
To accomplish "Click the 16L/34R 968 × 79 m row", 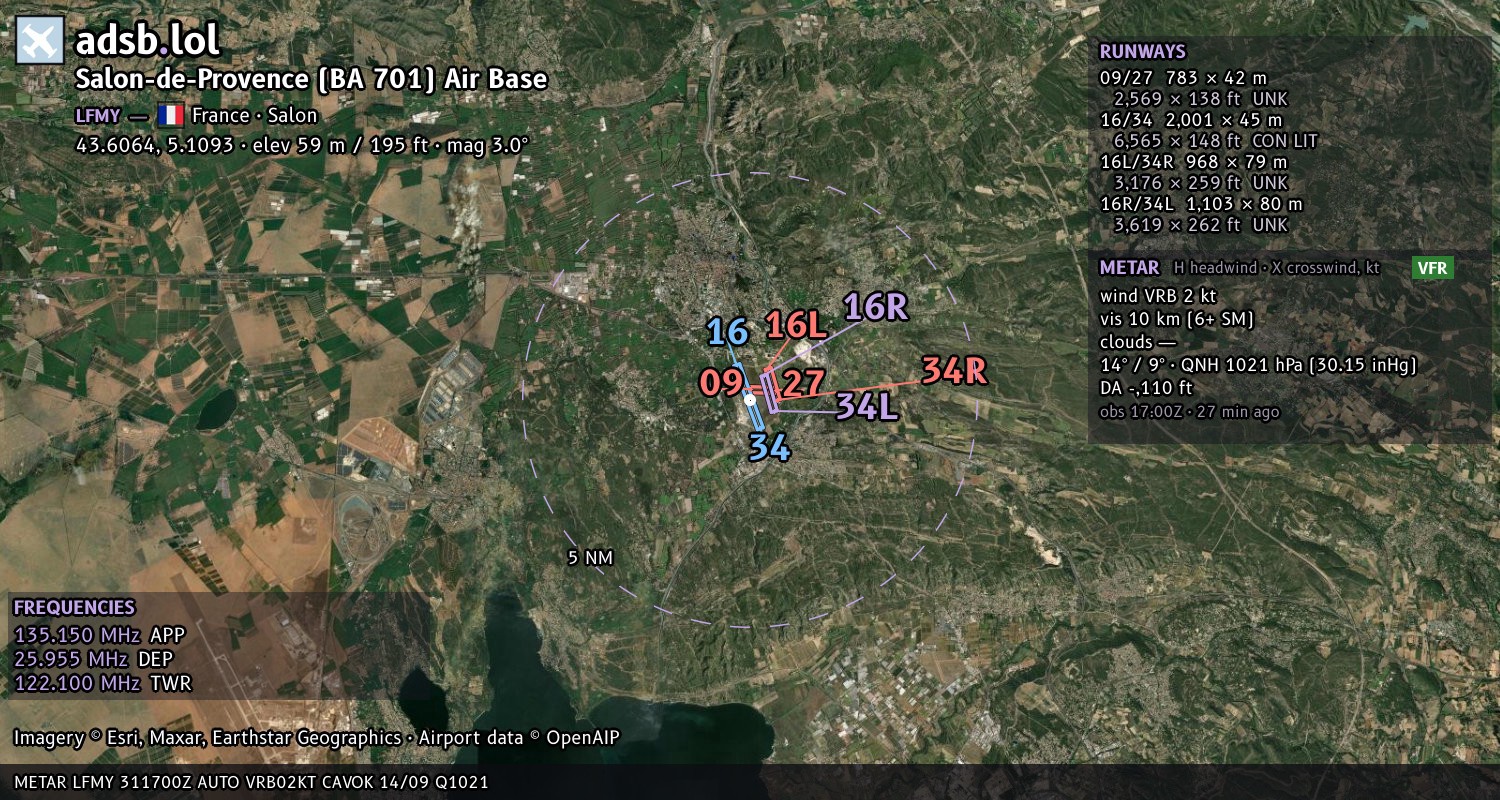I will click(1193, 162).
